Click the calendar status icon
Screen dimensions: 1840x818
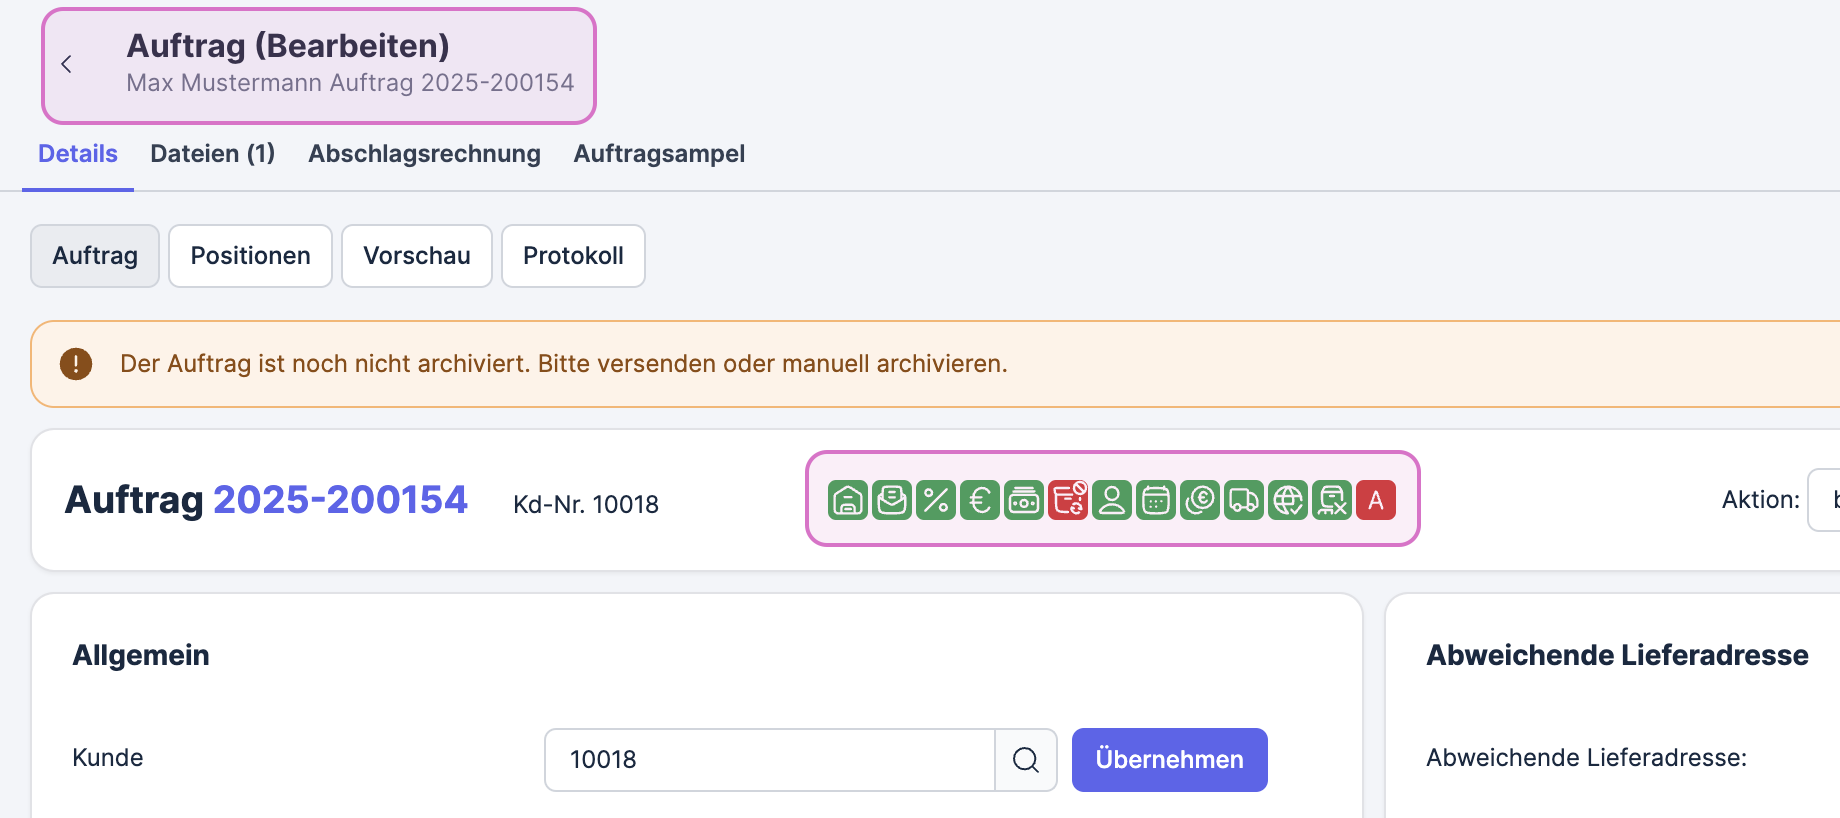[x=1156, y=500]
